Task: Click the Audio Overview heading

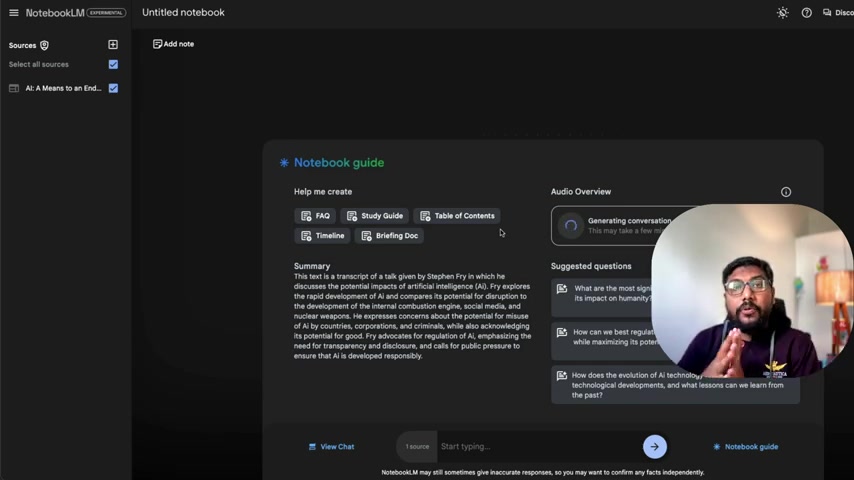Action: 581,192
